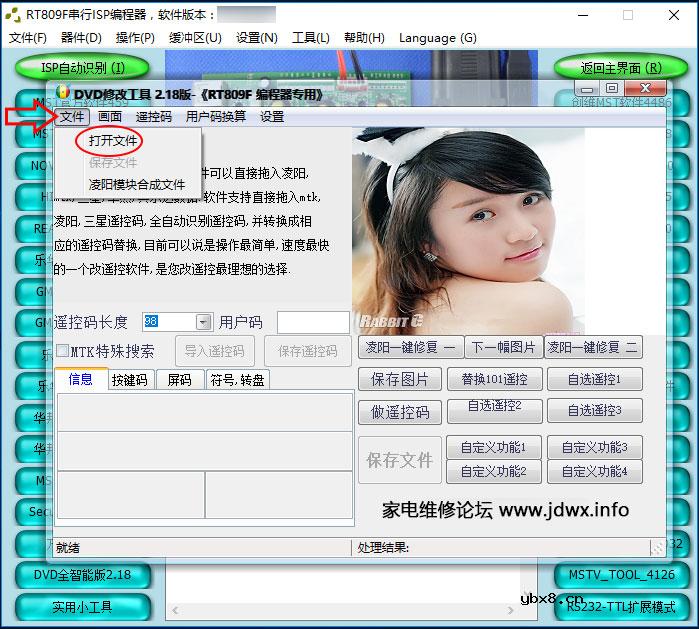
Task: Click the horizontal scrollbar left arrow
Action: point(175,610)
